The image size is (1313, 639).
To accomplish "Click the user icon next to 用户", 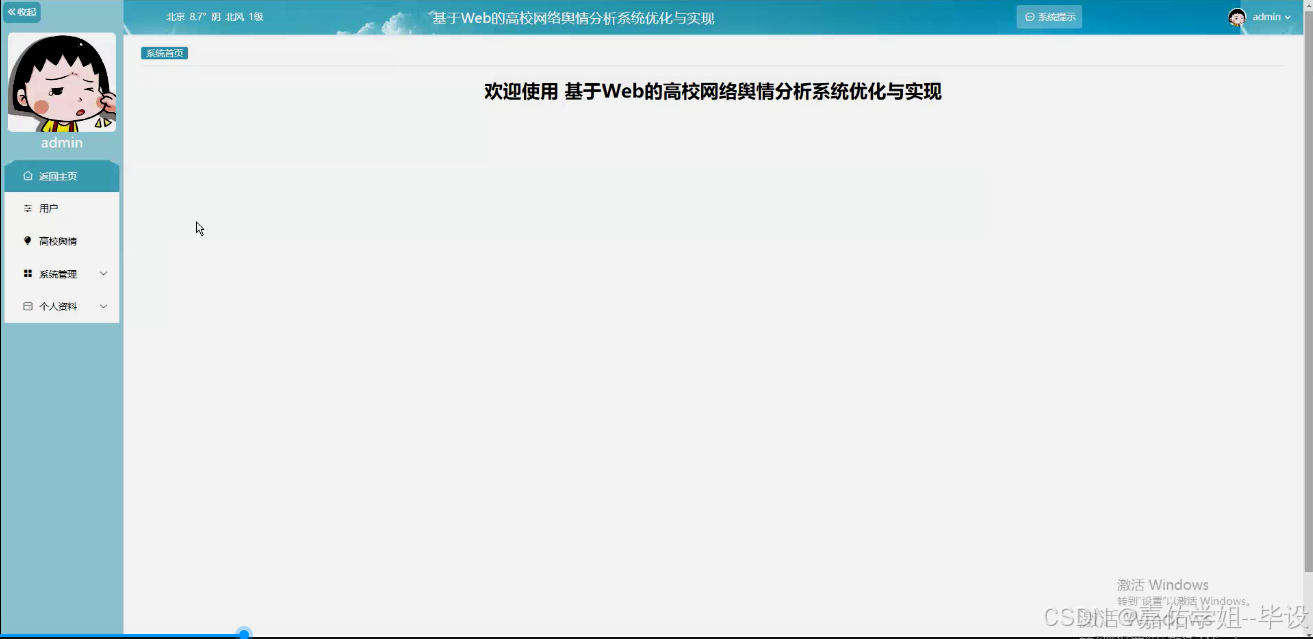I will 27,208.
